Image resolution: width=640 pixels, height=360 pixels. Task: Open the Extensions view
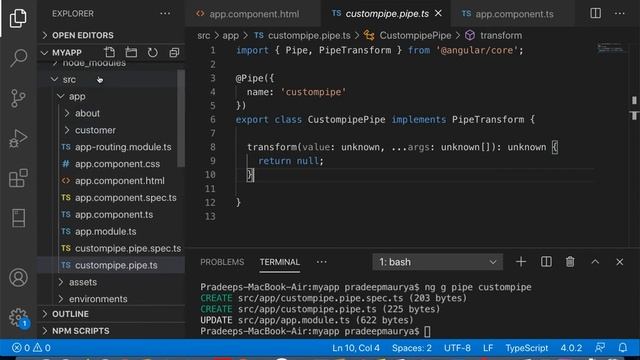18,178
